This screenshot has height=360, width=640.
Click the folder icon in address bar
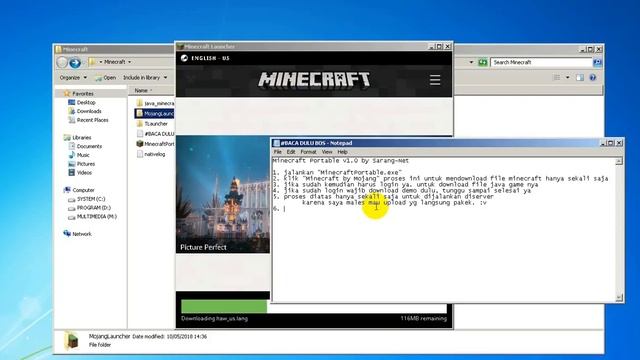93,62
